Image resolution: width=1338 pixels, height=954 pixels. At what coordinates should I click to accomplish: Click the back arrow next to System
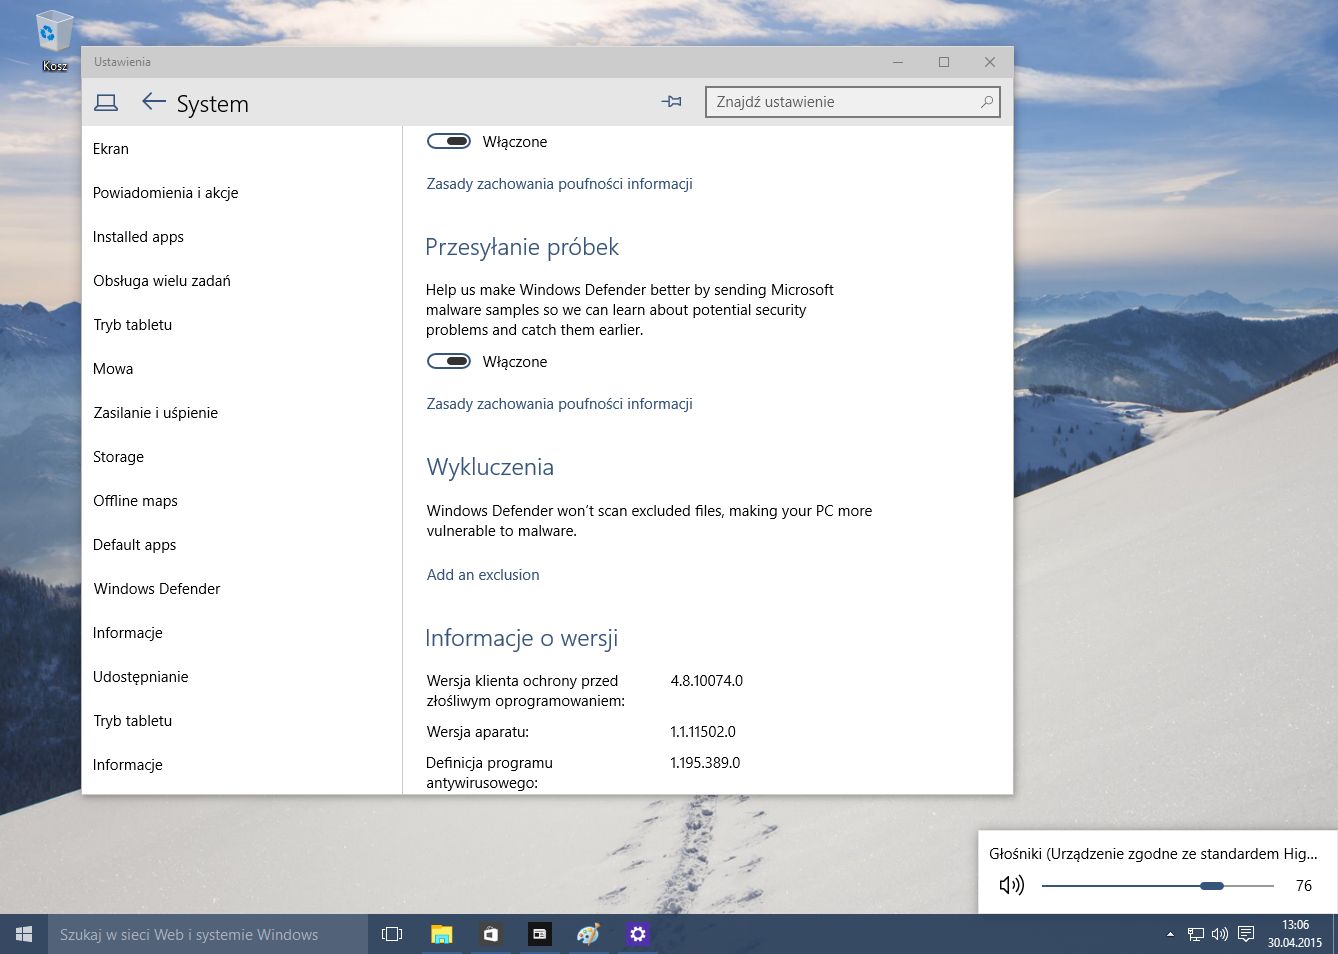click(153, 101)
